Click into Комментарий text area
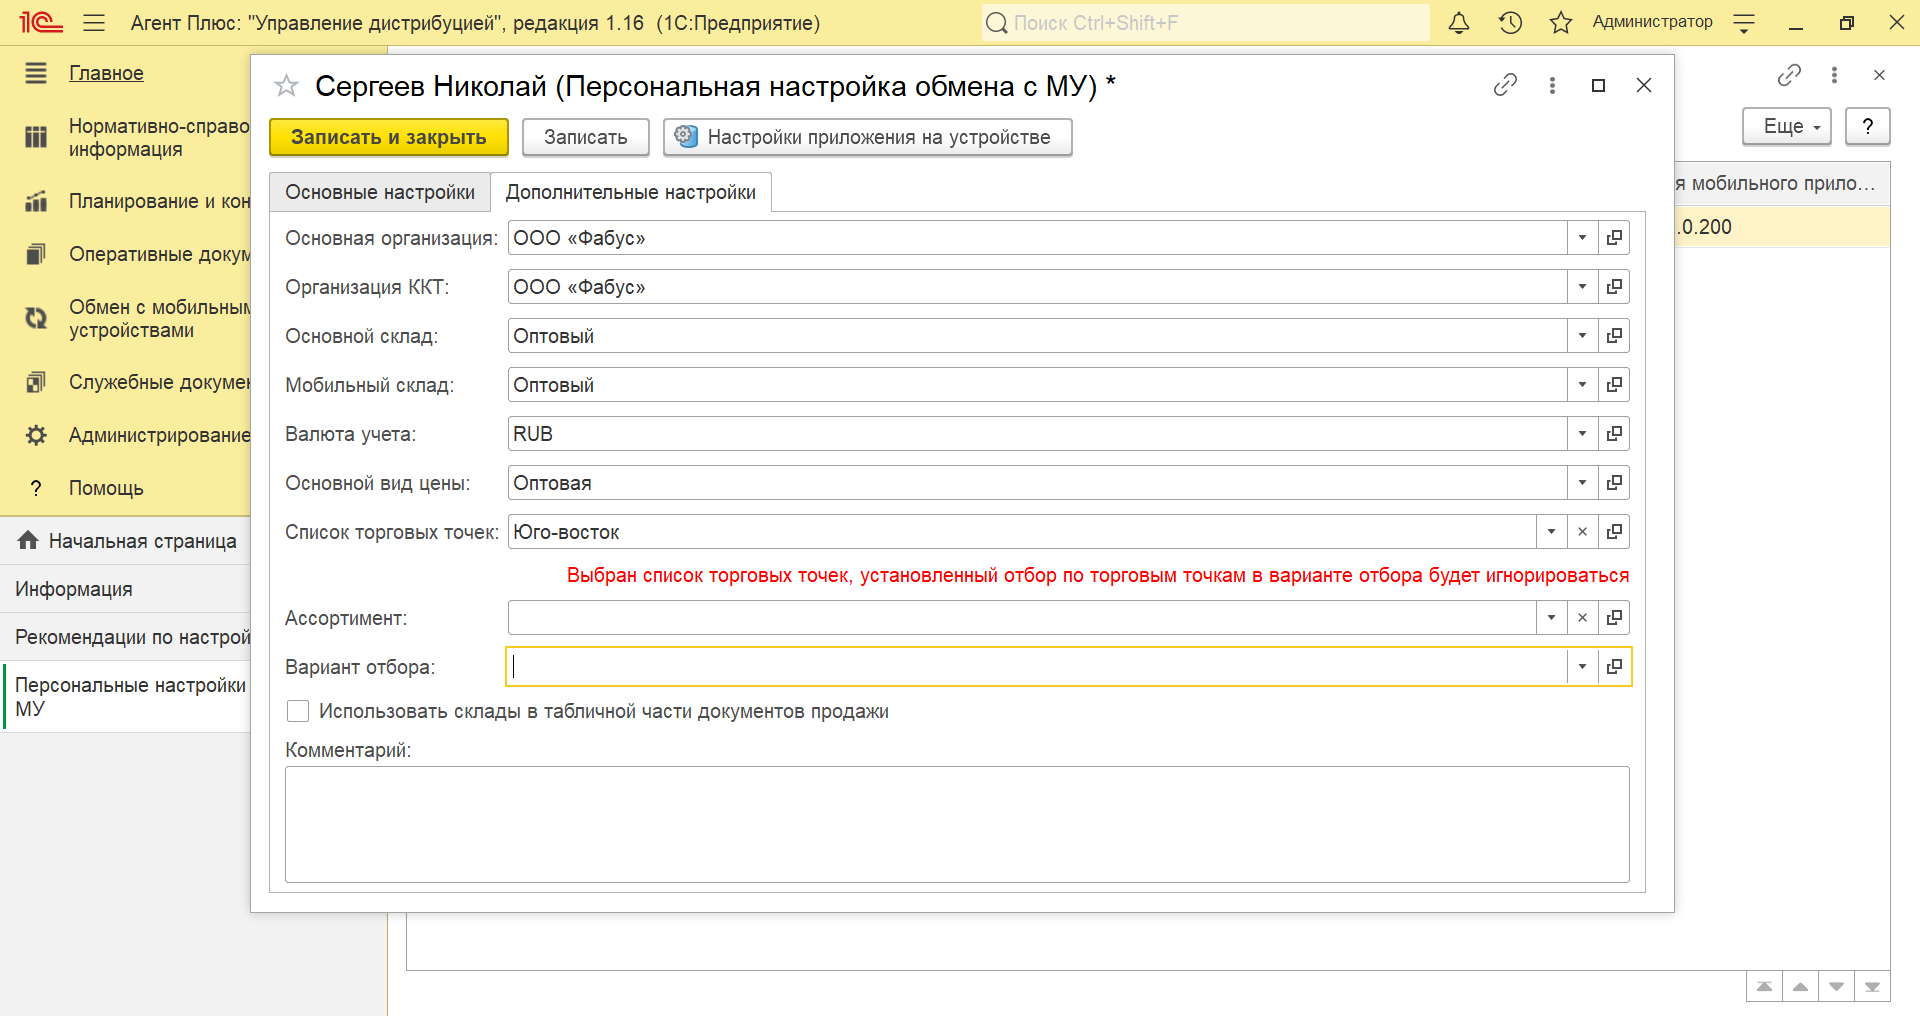Screen dimensions: 1920x1016 coord(957,824)
